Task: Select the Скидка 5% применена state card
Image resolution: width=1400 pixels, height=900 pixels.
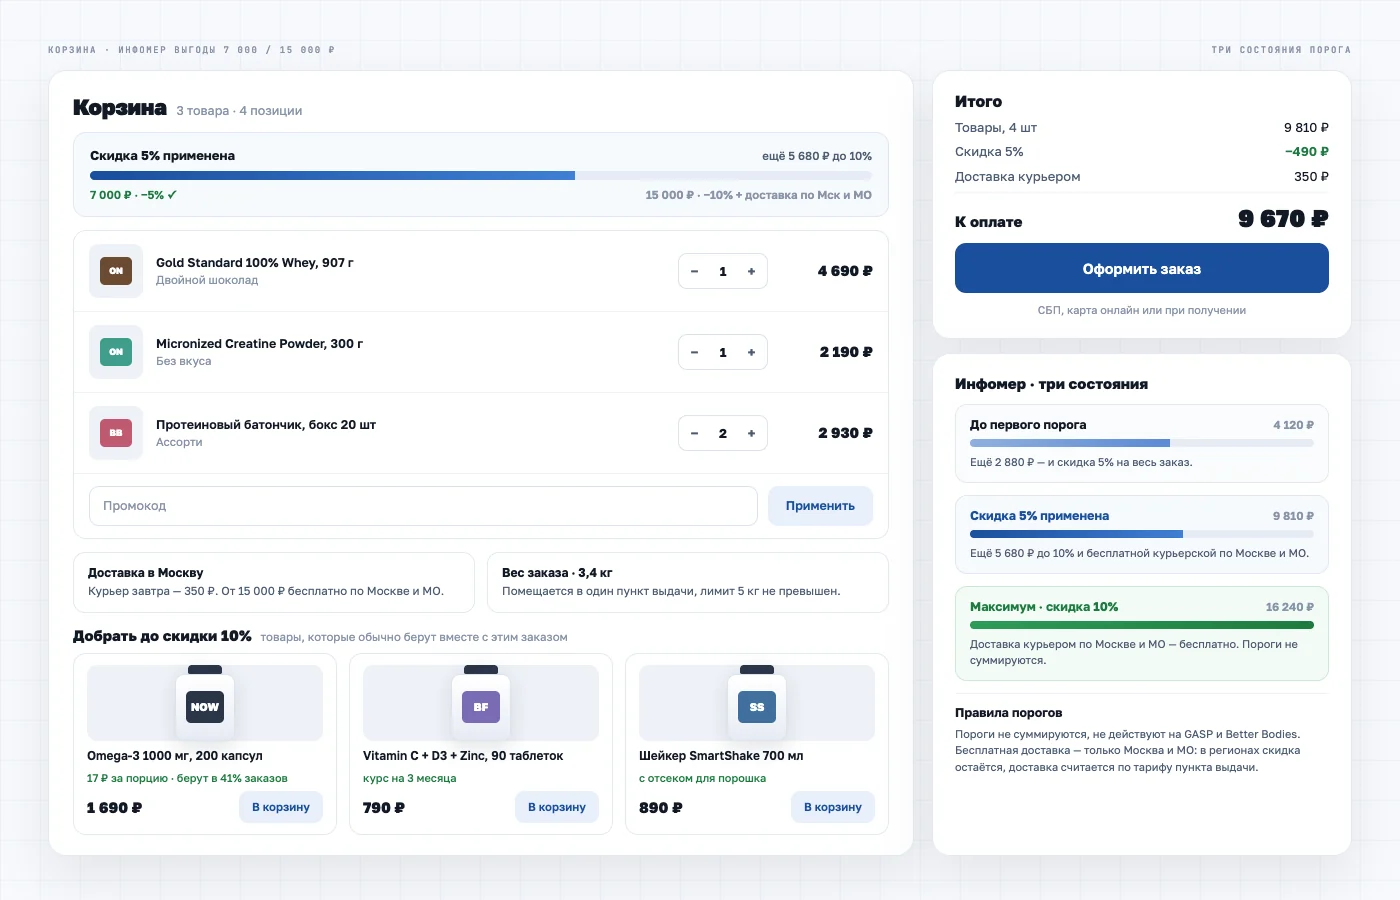Action: (x=1142, y=534)
